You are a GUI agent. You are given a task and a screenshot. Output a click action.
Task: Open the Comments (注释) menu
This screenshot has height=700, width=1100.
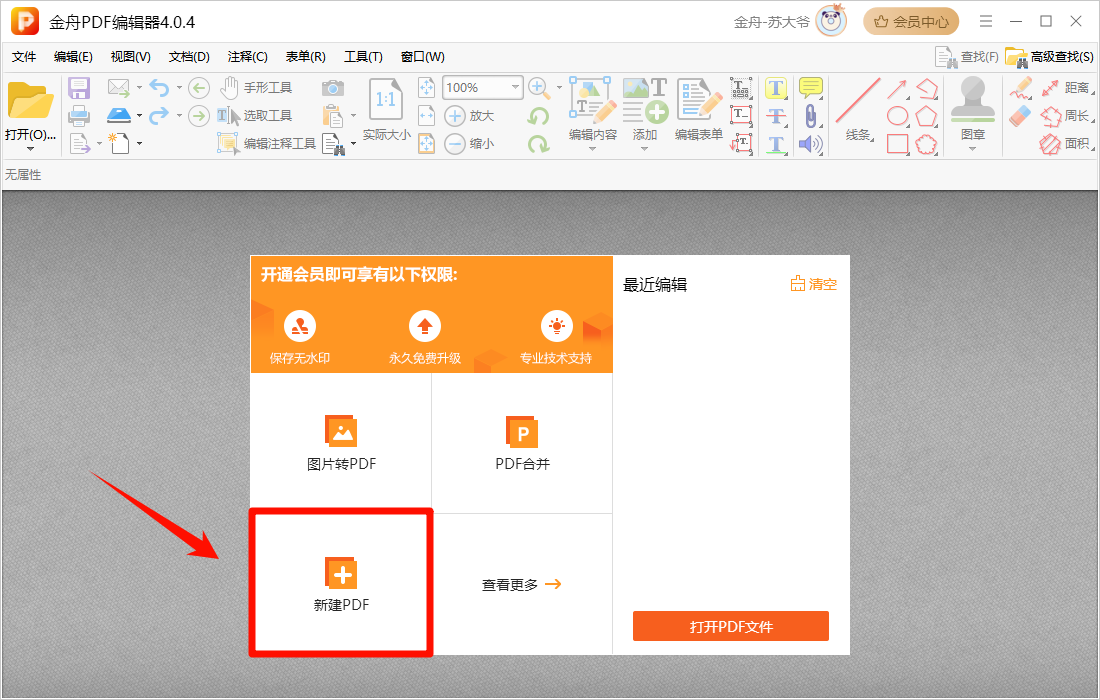(248, 57)
